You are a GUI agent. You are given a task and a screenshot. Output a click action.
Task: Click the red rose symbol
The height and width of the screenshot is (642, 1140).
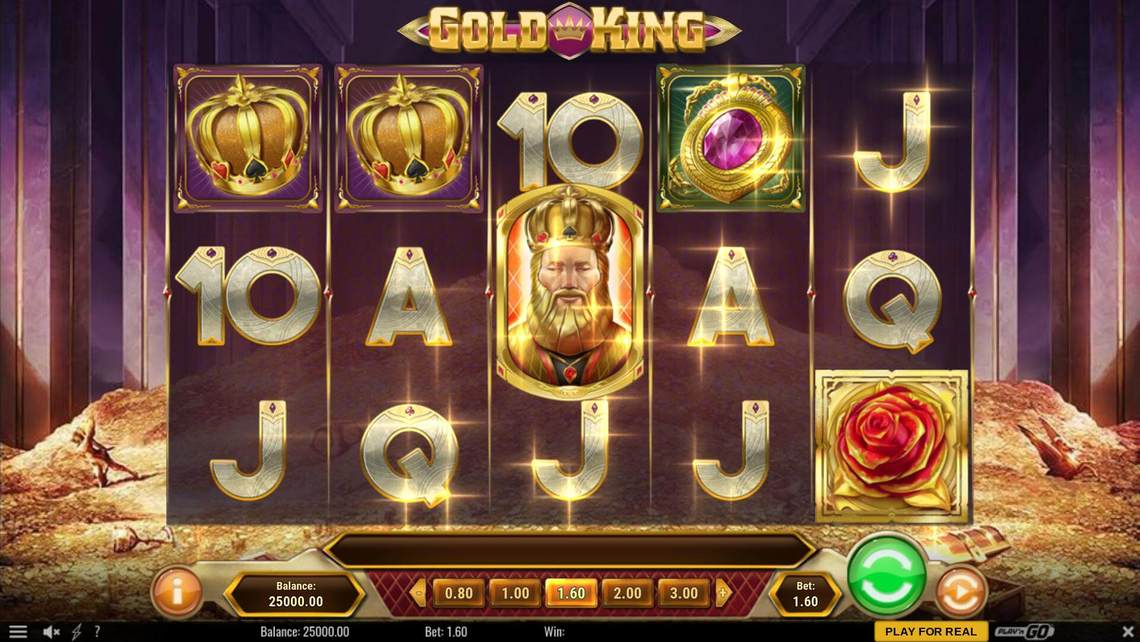(892, 446)
